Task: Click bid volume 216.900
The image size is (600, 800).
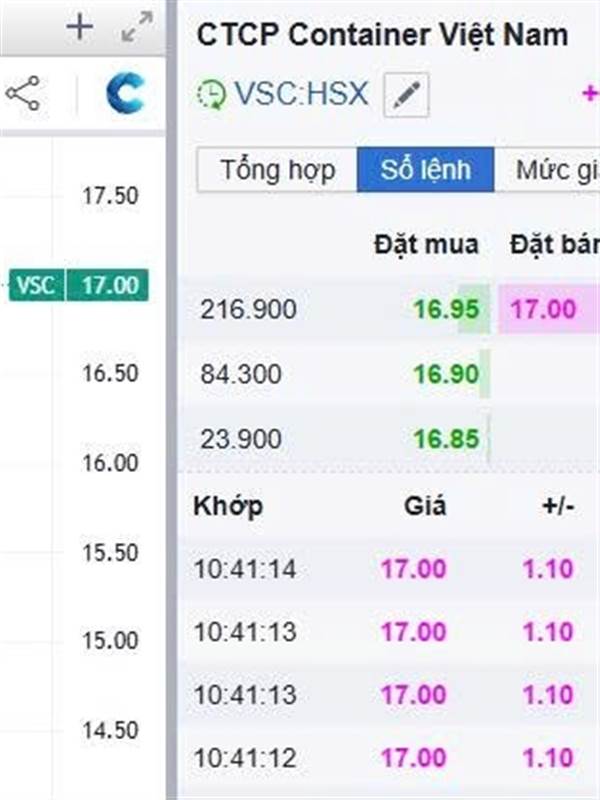Action: coord(248,309)
